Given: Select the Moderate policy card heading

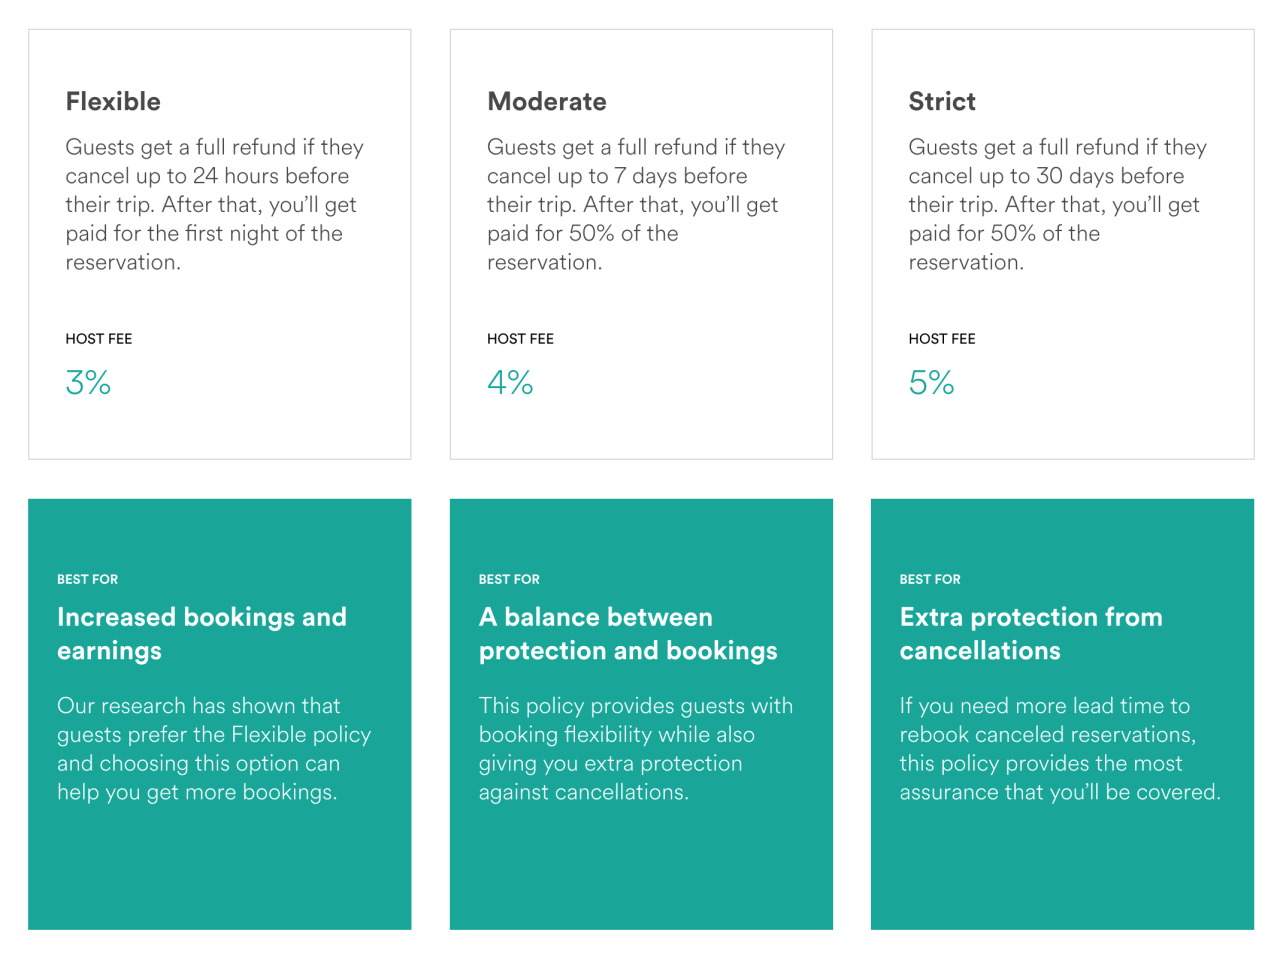Looking at the screenshot, I should (546, 102).
